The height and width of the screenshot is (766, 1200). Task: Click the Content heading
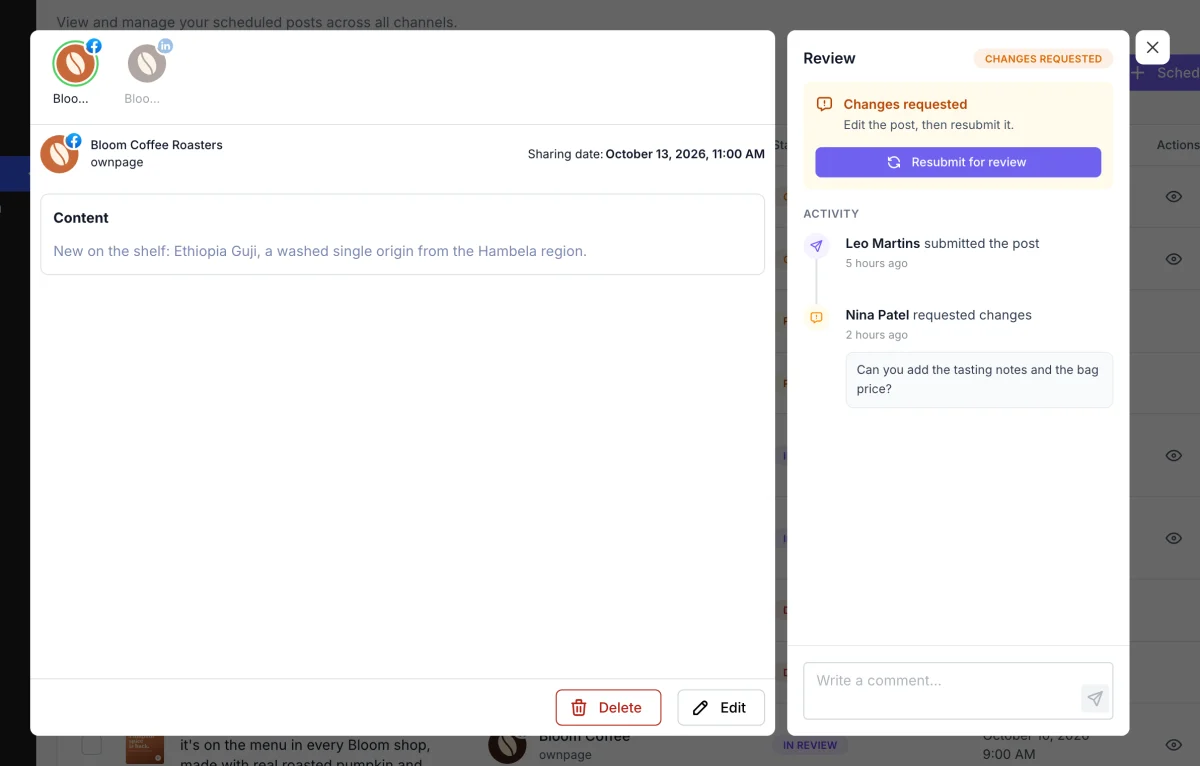click(81, 218)
